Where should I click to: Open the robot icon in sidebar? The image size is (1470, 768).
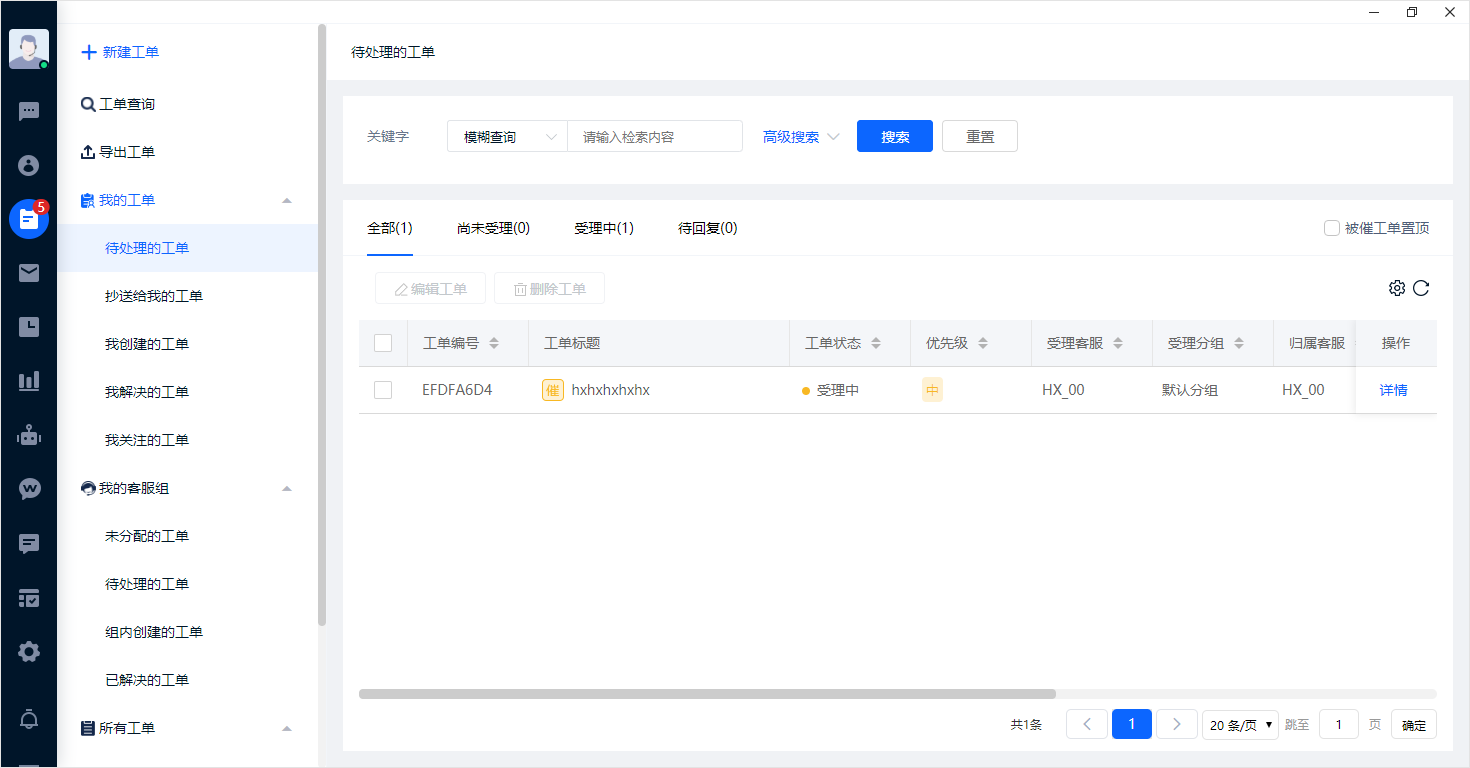[x=29, y=435]
